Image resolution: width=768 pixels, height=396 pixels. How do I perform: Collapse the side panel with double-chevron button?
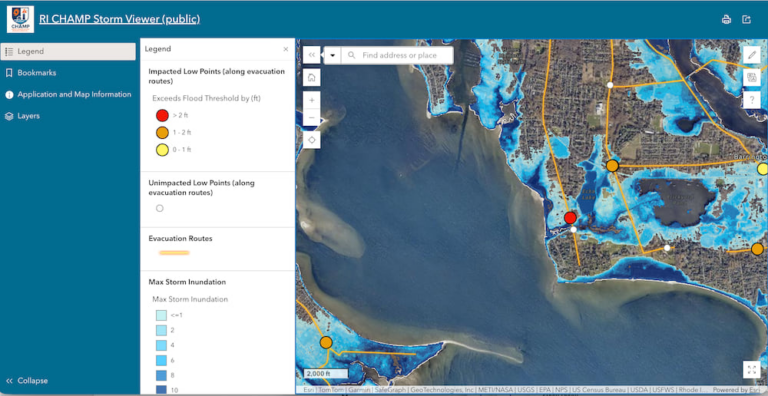click(x=312, y=55)
